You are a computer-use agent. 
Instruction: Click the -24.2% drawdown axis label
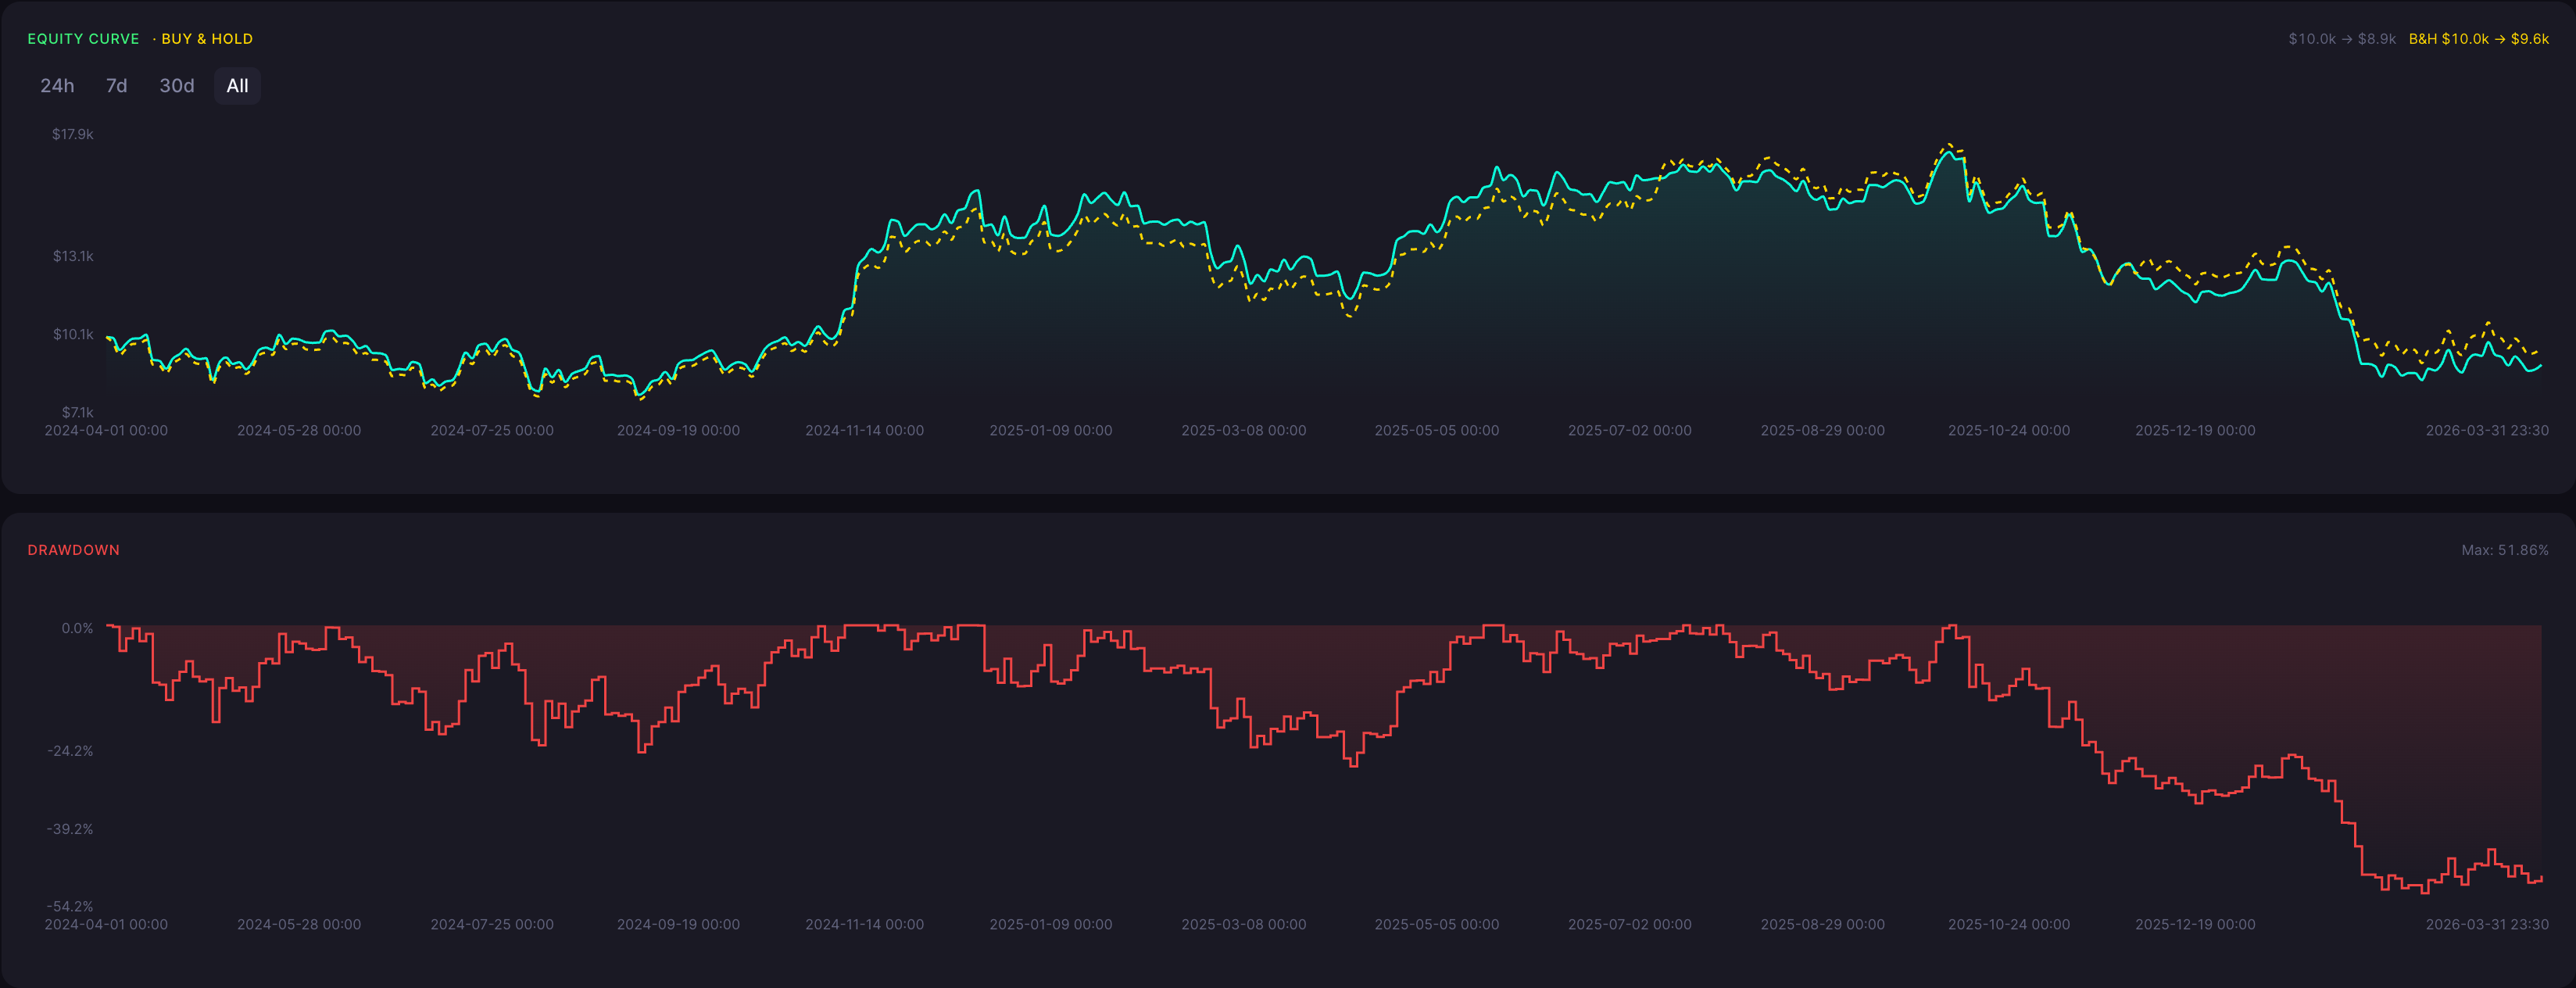click(70, 751)
